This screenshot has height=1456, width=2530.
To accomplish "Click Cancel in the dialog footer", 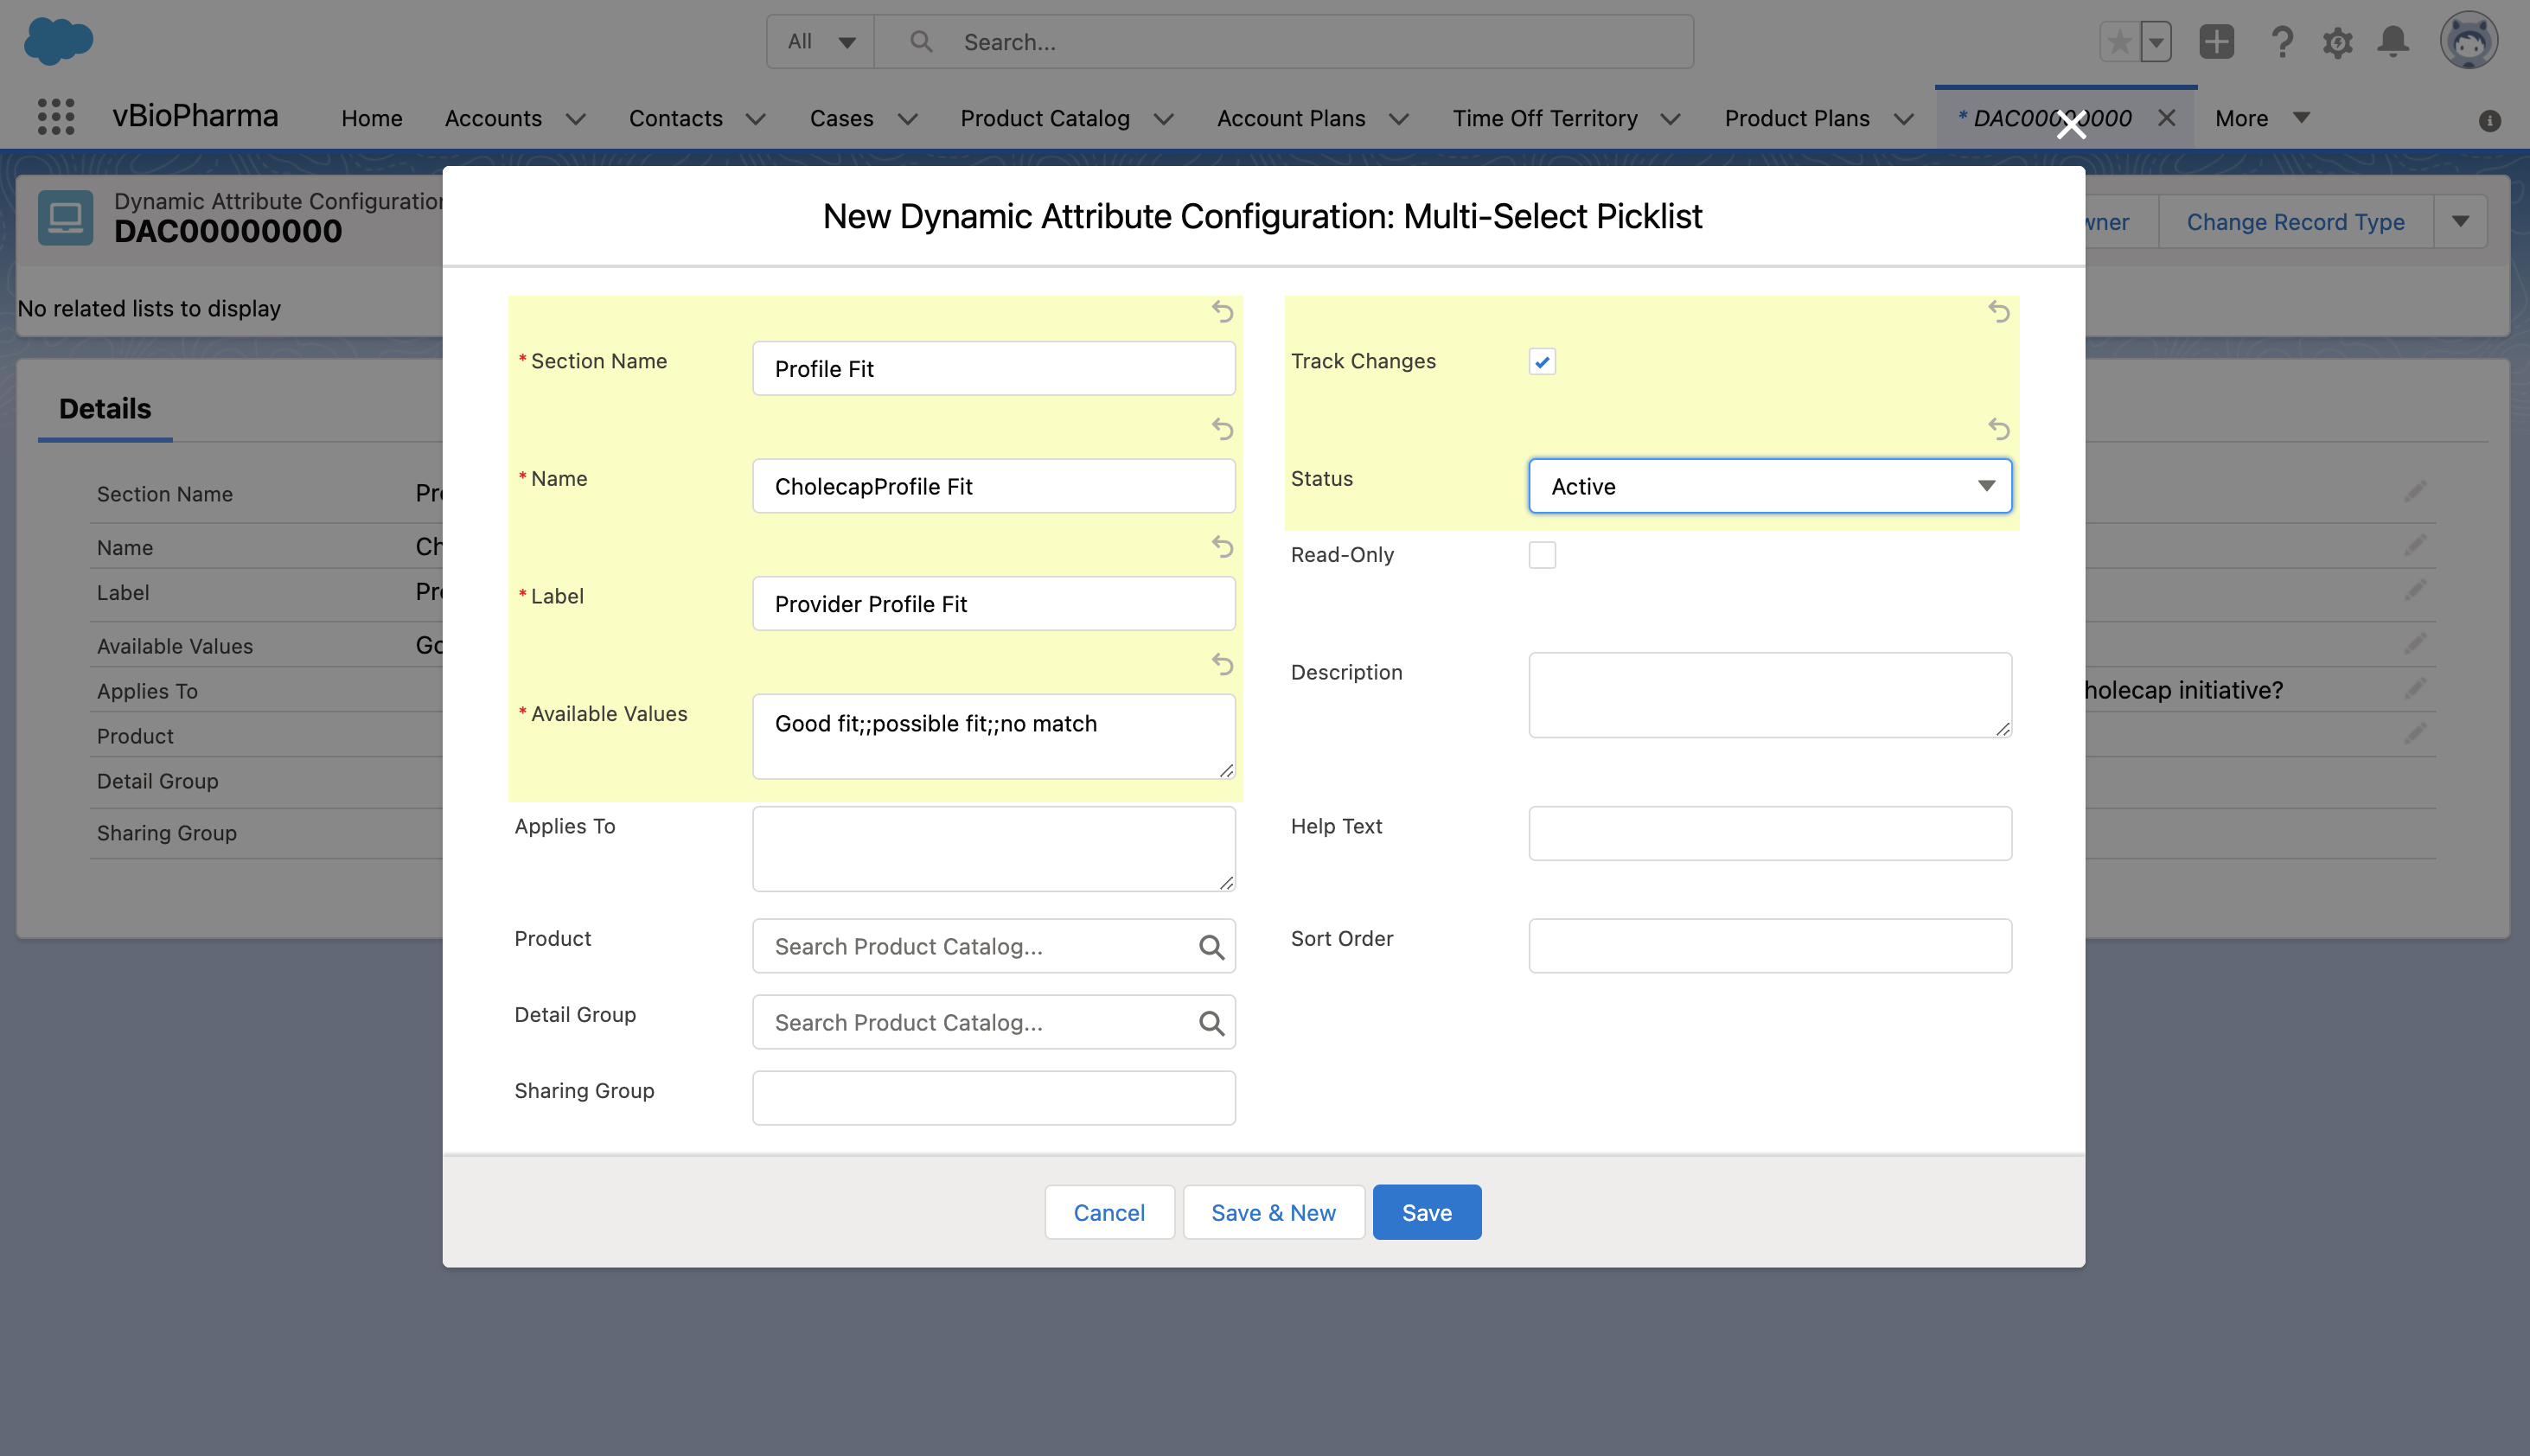I will click(x=1109, y=1212).
